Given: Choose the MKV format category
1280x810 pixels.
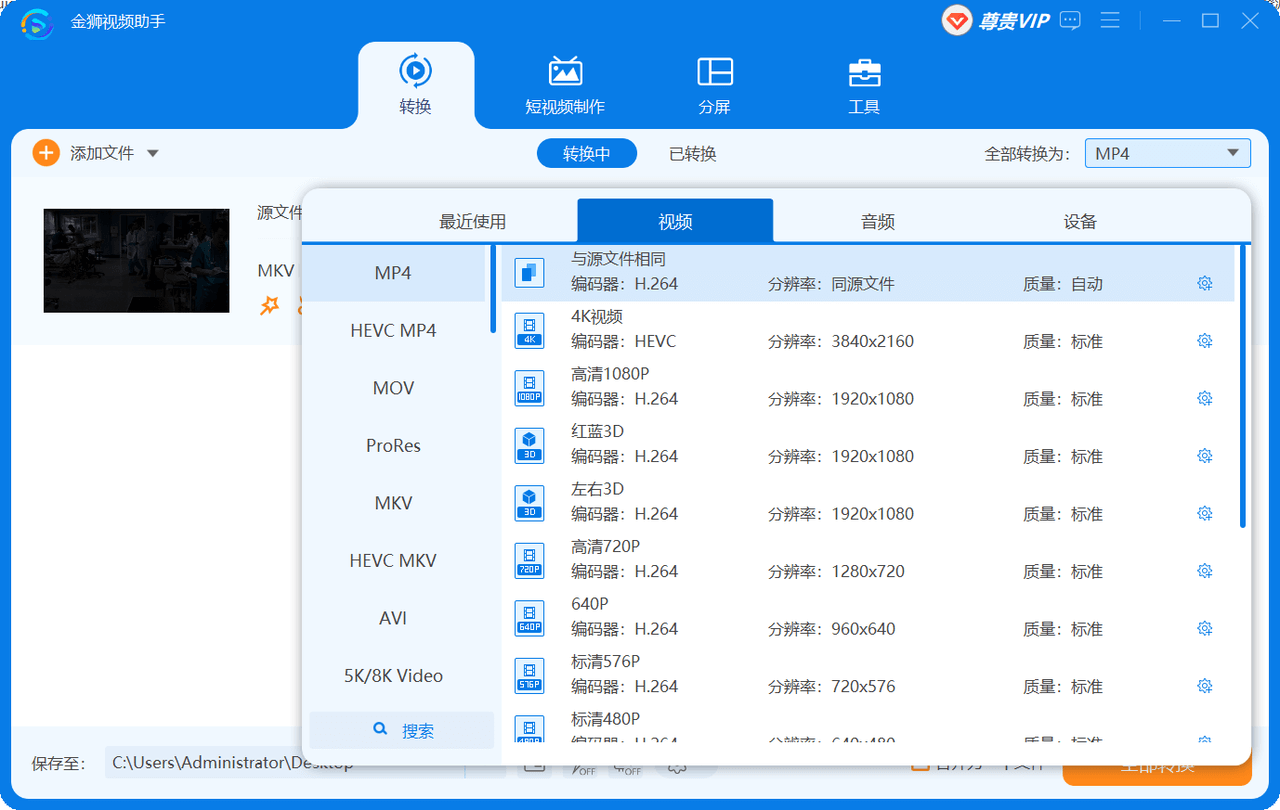Looking at the screenshot, I should [x=393, y=503].
